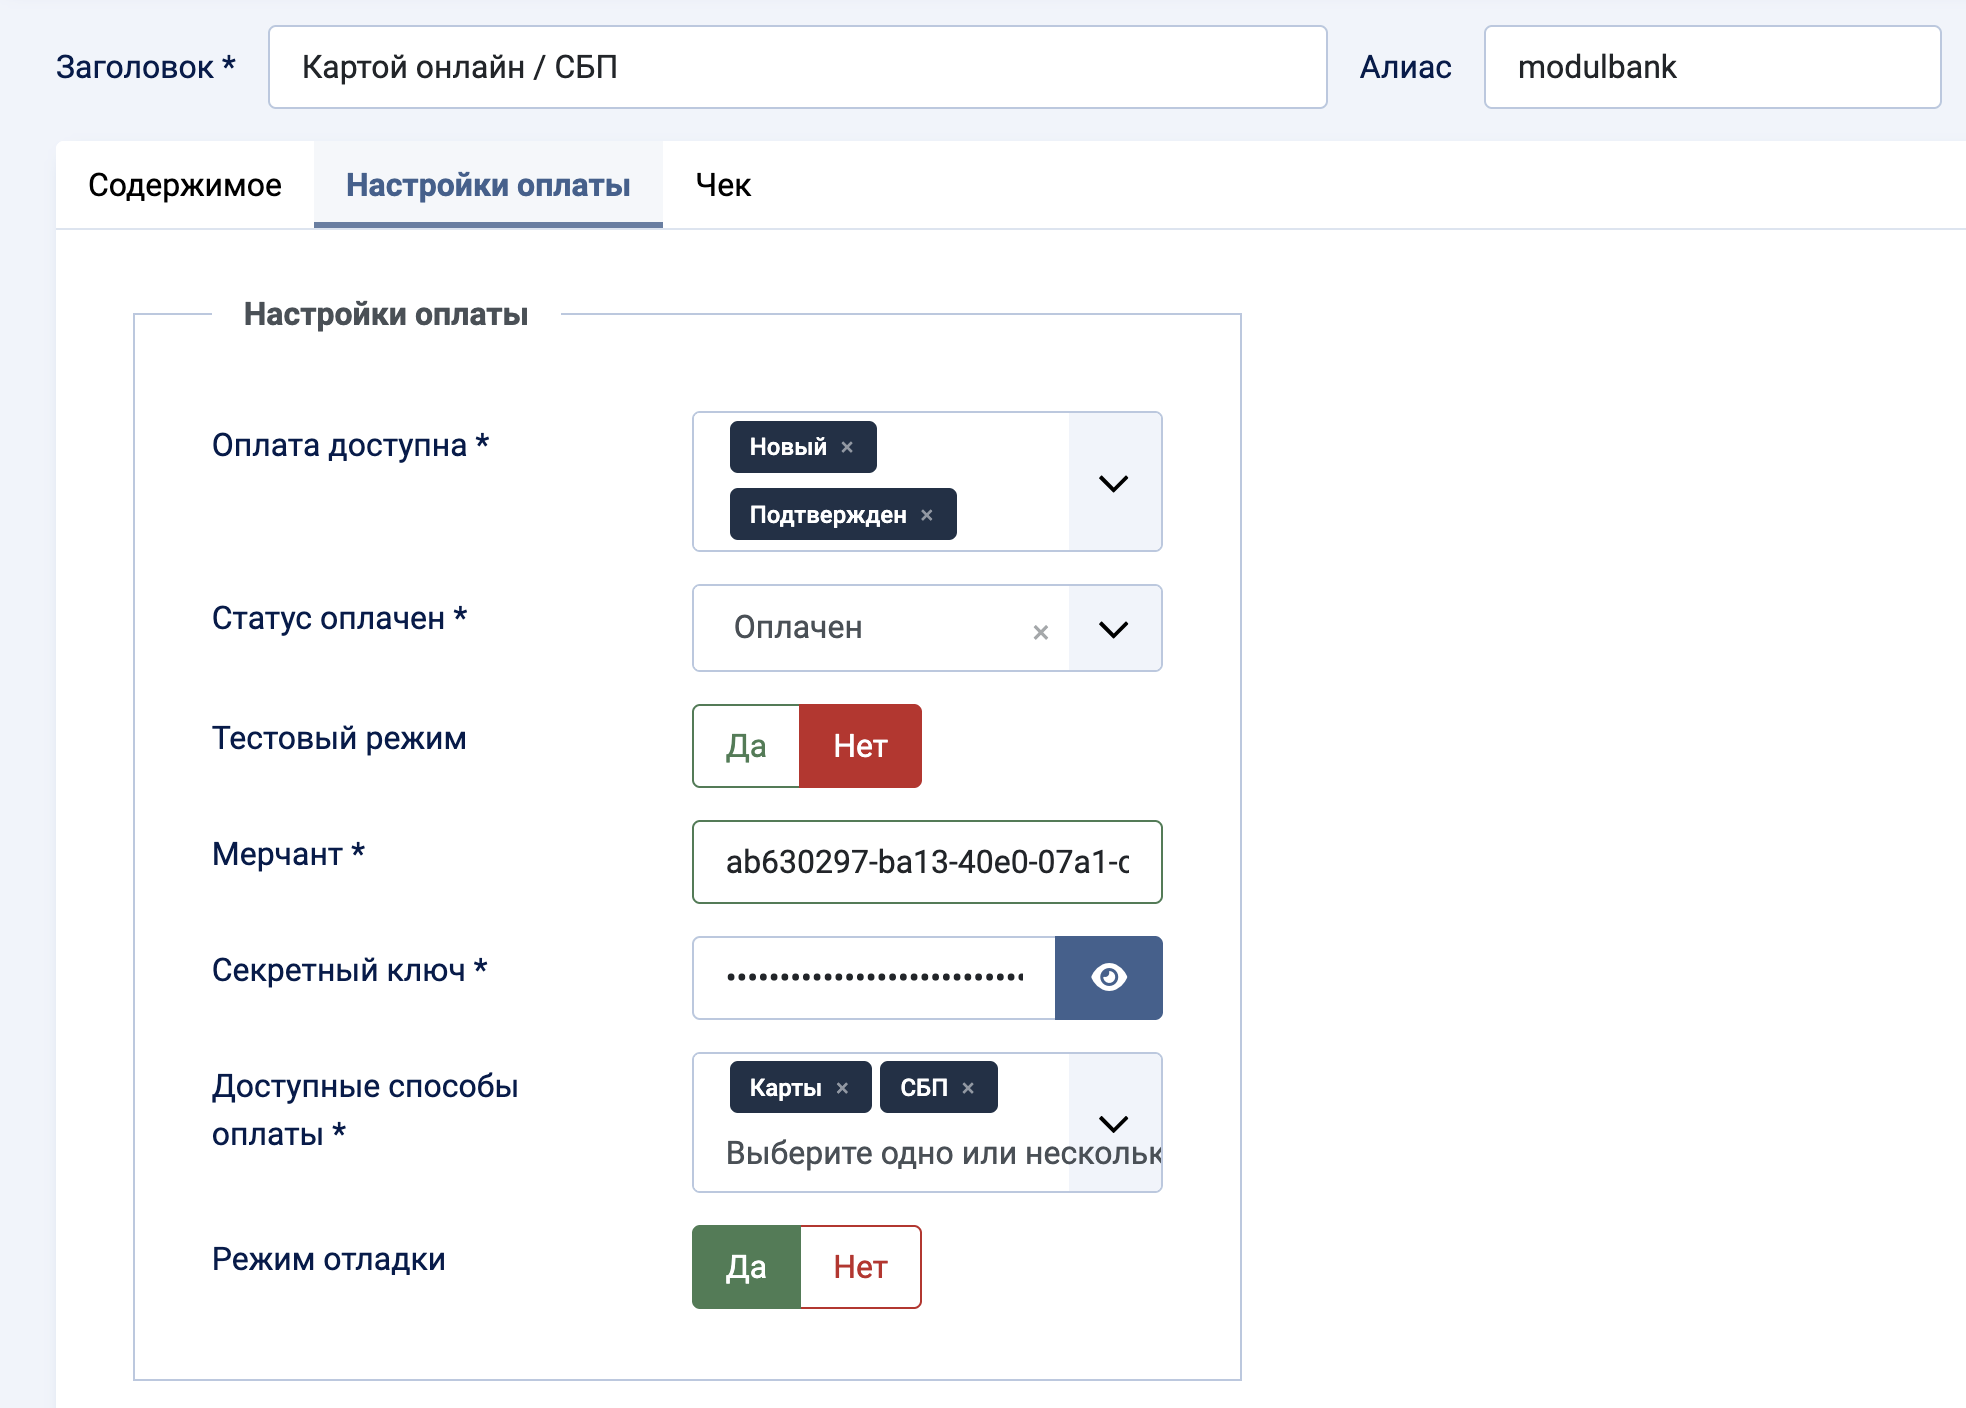
Task: Disable debug mode by selecting «Нет»
Action: click(x=860, y=1266)
